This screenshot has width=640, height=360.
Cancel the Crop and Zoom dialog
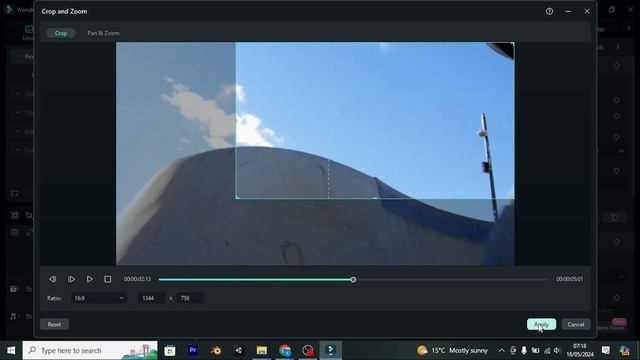click(x=576, y=324)
